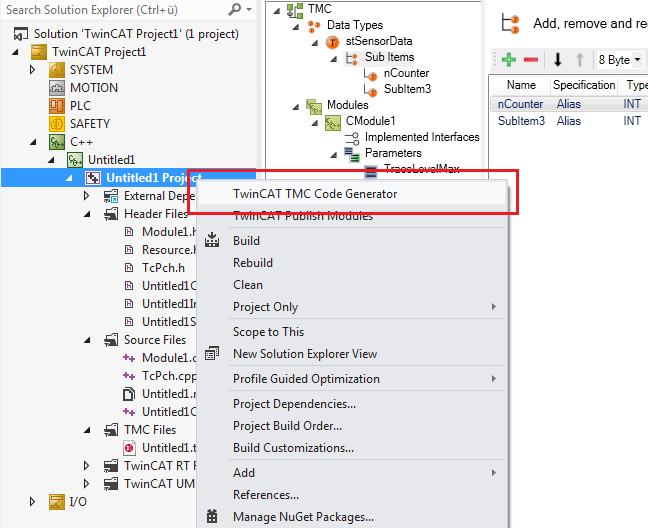Image resolution: width=648 pixels, height=528 pixels.
Task: Click the Name column header
Action: 521,85
